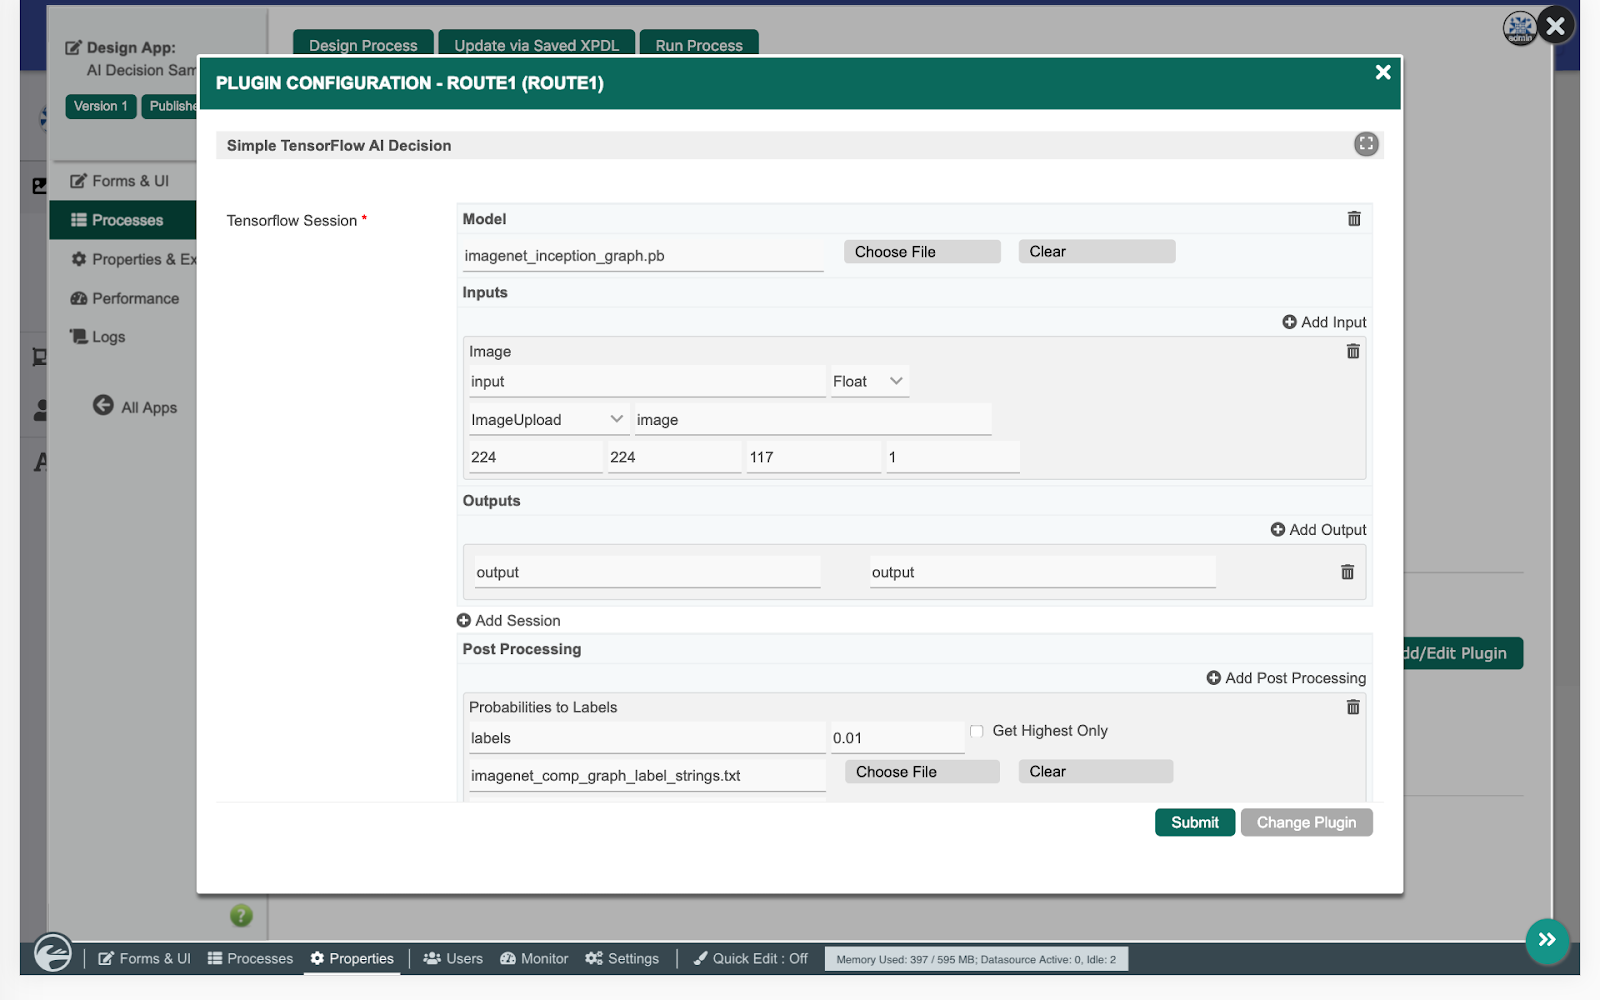Choose a file for label strings
Viewport: 1600px width, 1000px height.
pyautogui.click(x=922, y=772)
